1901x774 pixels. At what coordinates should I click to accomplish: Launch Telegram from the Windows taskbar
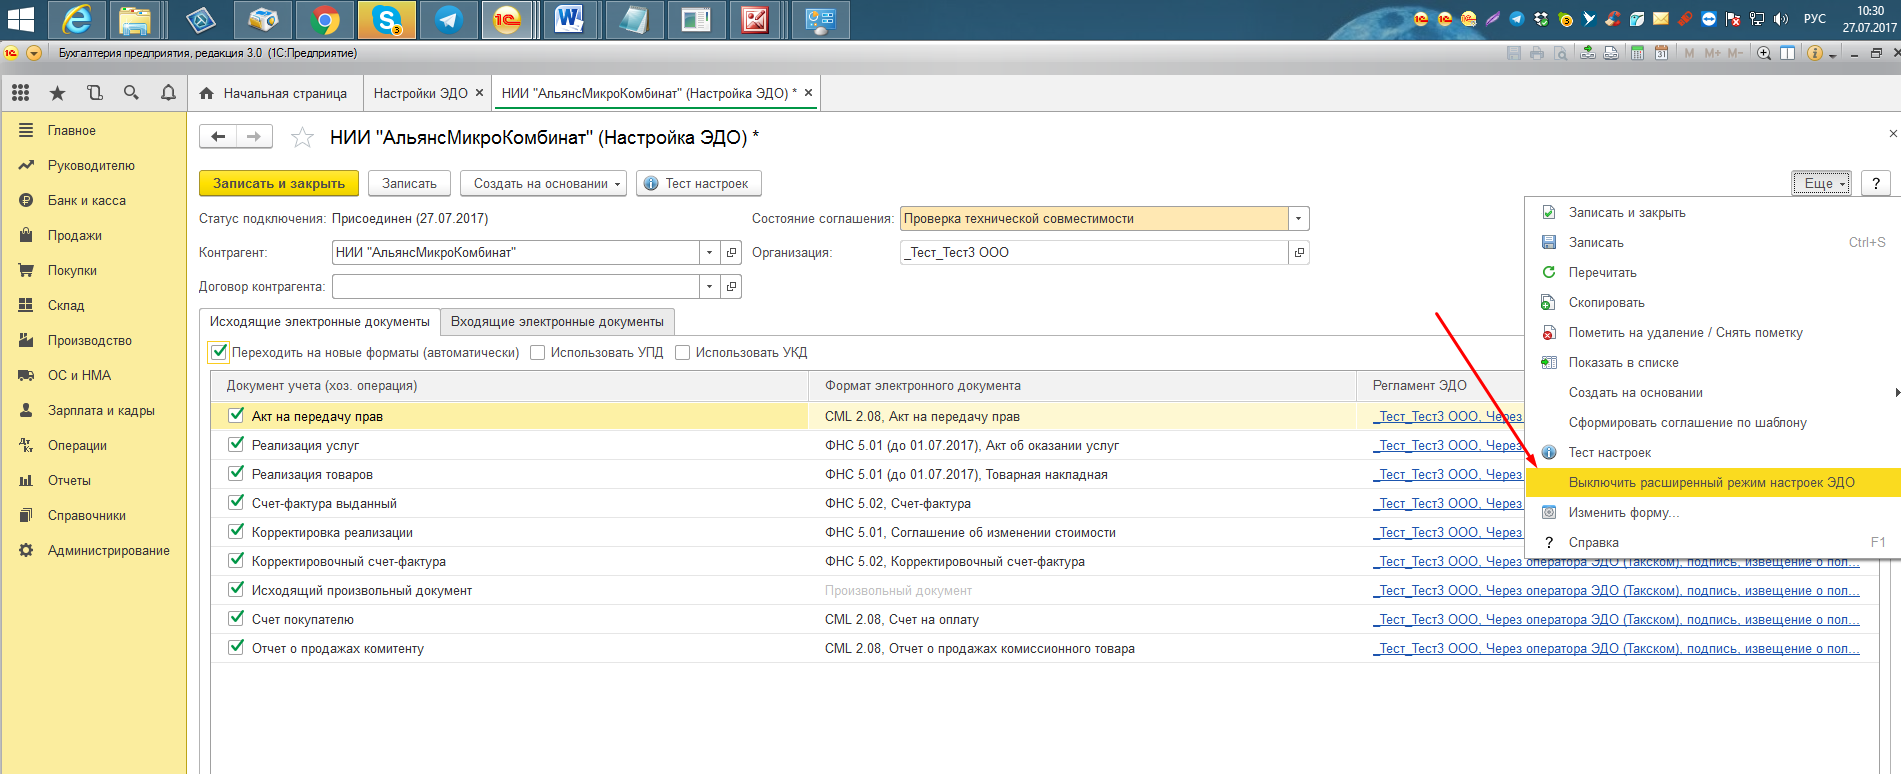coord(447,20)
